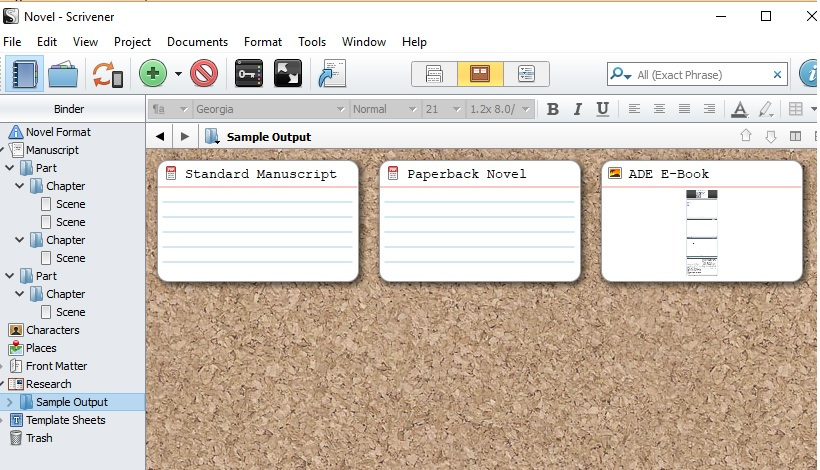The image size is (820, 470).
Task: Toggle bold formatting
Action: (553, 109)
